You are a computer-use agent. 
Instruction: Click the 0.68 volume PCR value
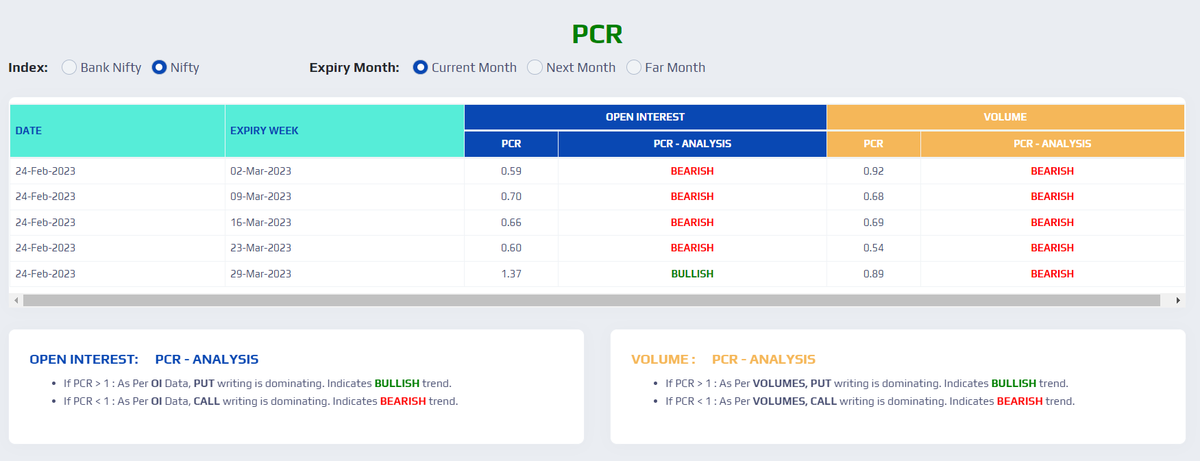point(873,197)
